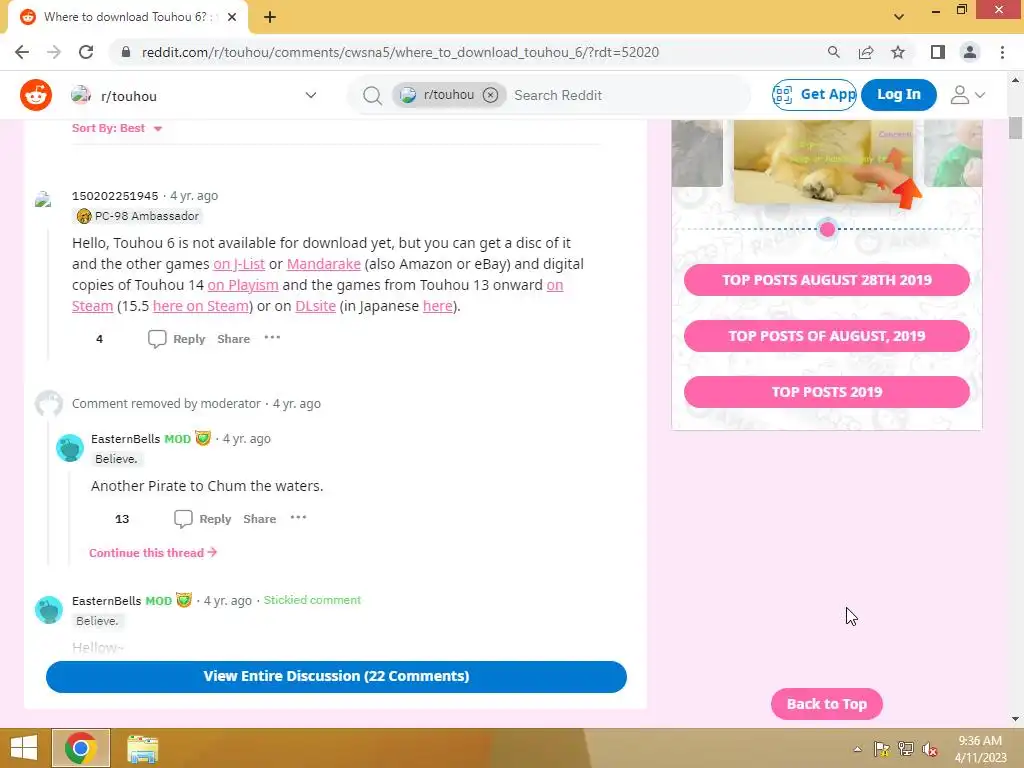The height and width of the screenshot is (768, 1024).
Task: Click username 150202251945
Action: [115, 196]
